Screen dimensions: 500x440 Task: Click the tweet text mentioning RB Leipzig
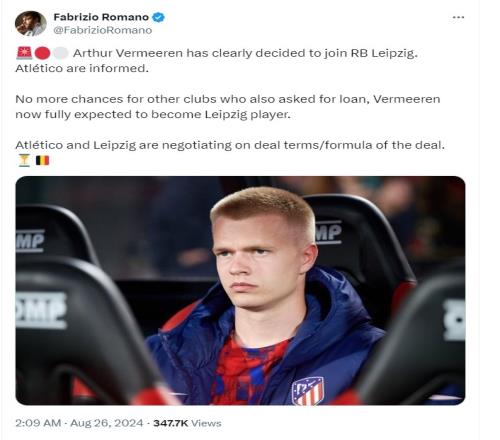[245, 53]
